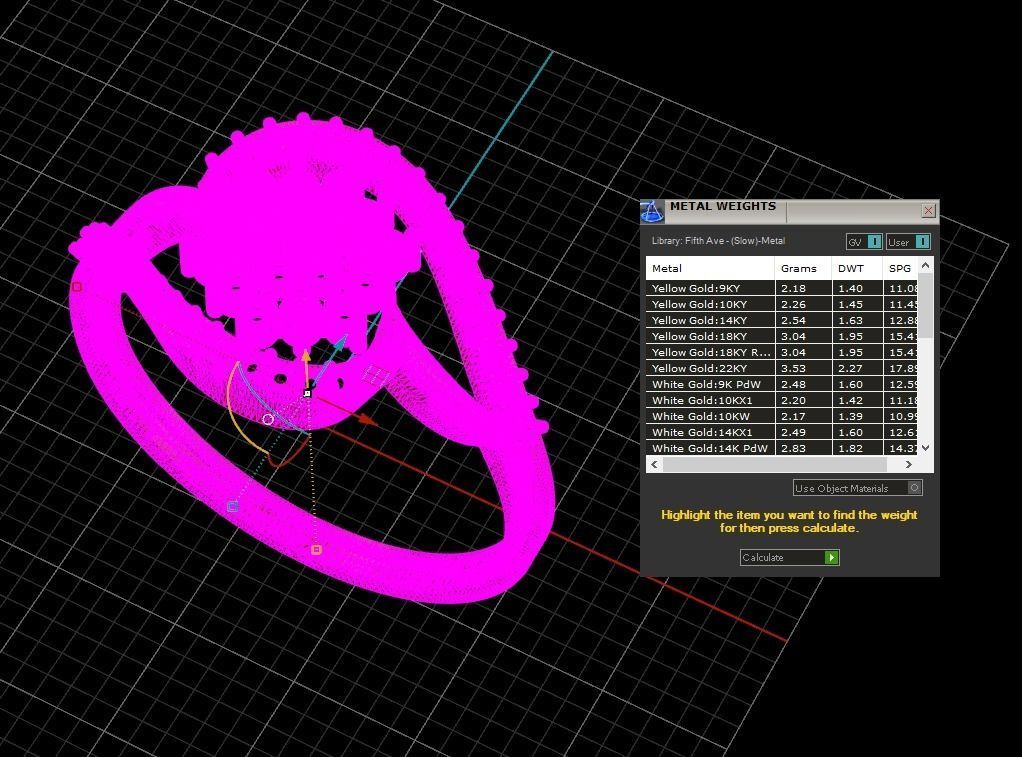
Task: Select the Yellow Gold:18KY R... row
Action: tap(781, 352)
